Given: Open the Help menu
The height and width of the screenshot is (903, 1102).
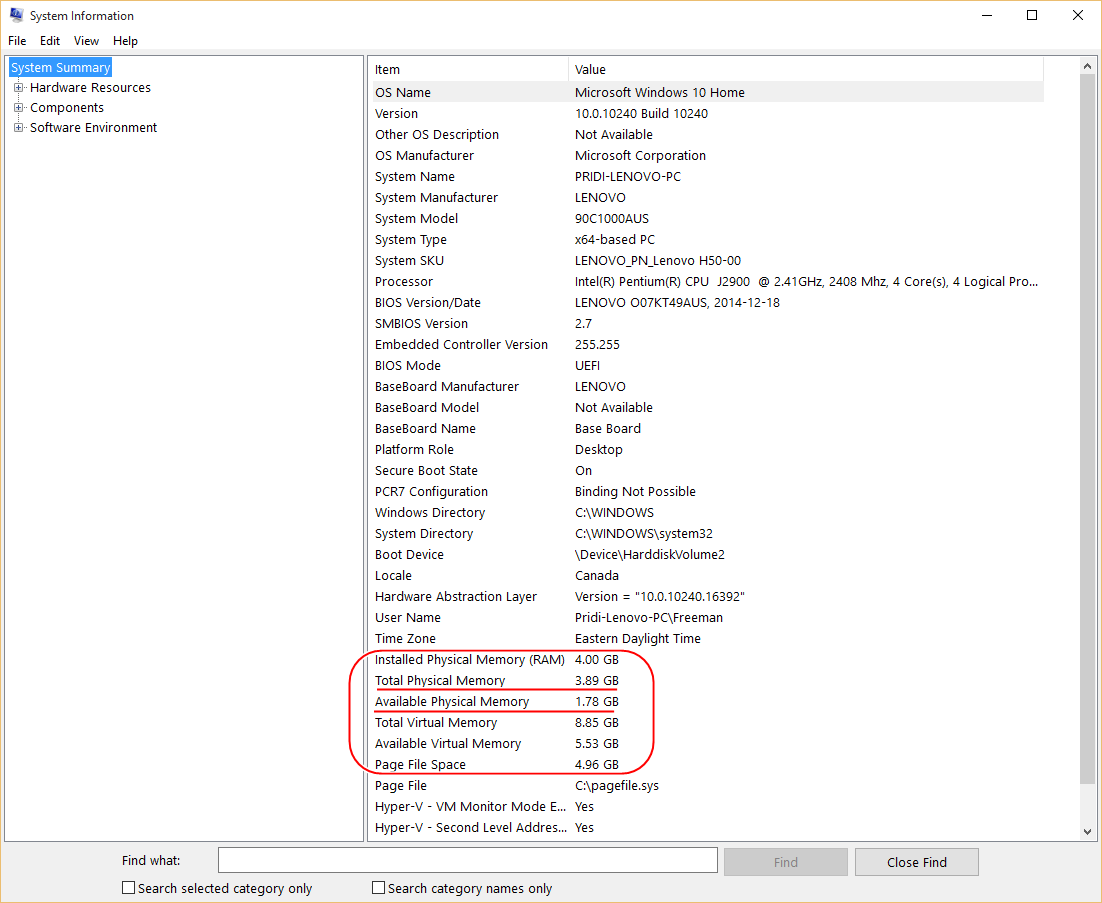Looking at the screenshot, I should (x=125, y=41).
